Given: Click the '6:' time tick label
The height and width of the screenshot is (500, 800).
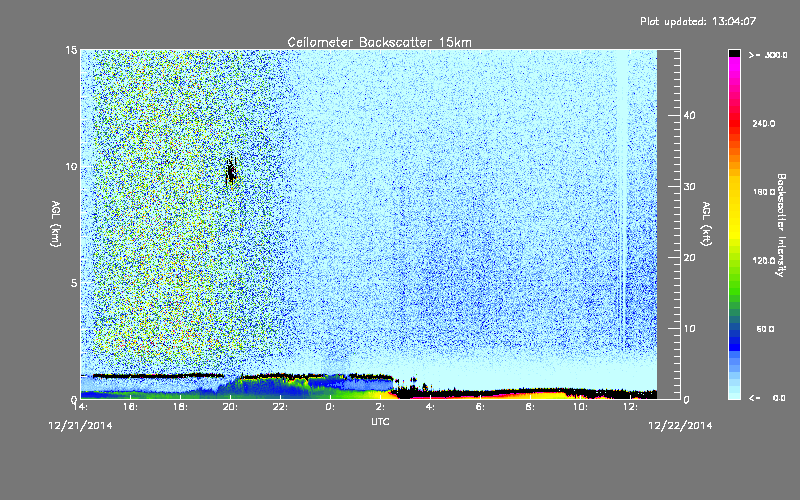Looking at the screenshot, I should (480, 407).
